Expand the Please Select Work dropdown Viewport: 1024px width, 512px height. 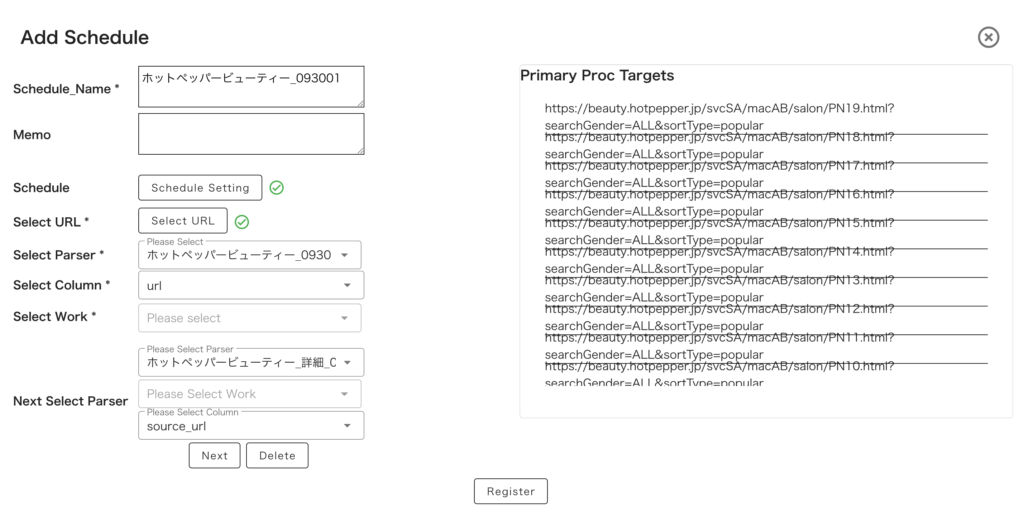pyautogui.click(x=250, y=394)
